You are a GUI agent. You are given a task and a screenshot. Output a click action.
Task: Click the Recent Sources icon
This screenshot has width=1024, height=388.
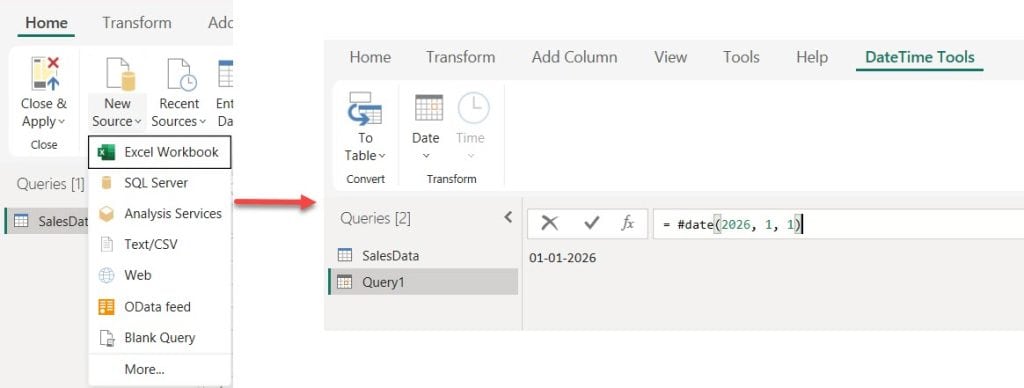181,73
